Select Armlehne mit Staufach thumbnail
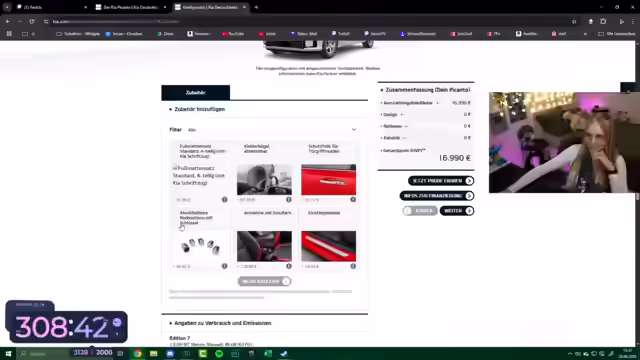The height and width of the screenshot is (360, 640). (264, 246)
